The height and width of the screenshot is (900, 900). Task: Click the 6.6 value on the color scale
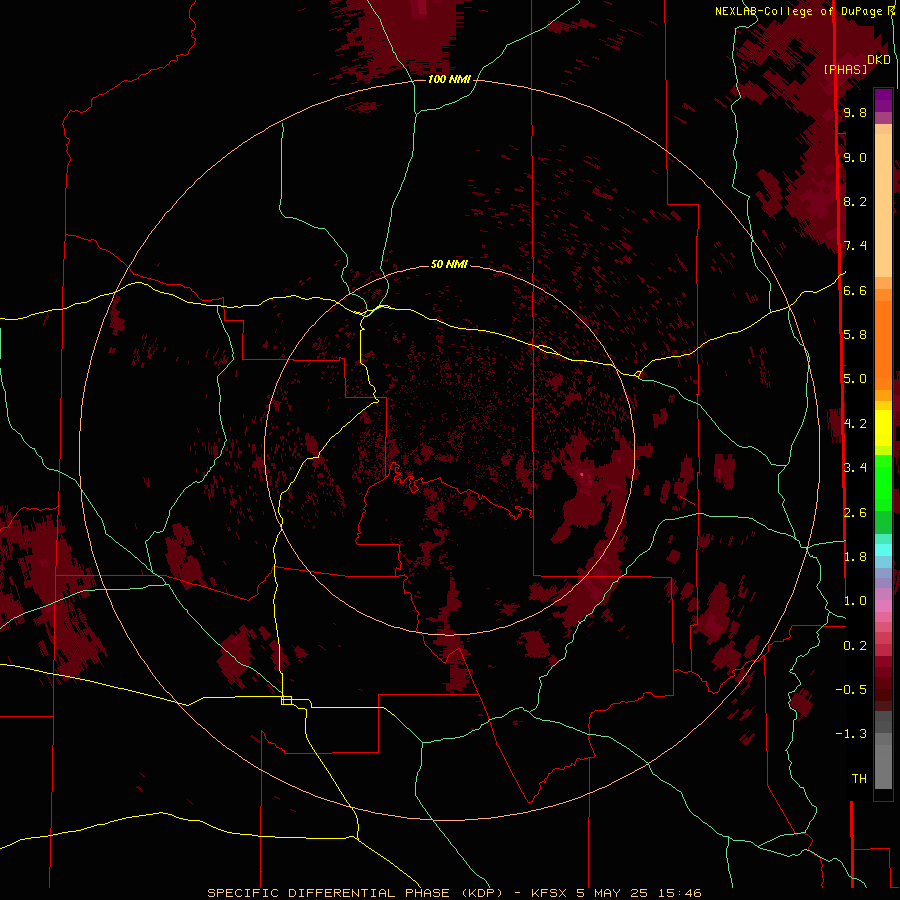[x=855, y=290]
